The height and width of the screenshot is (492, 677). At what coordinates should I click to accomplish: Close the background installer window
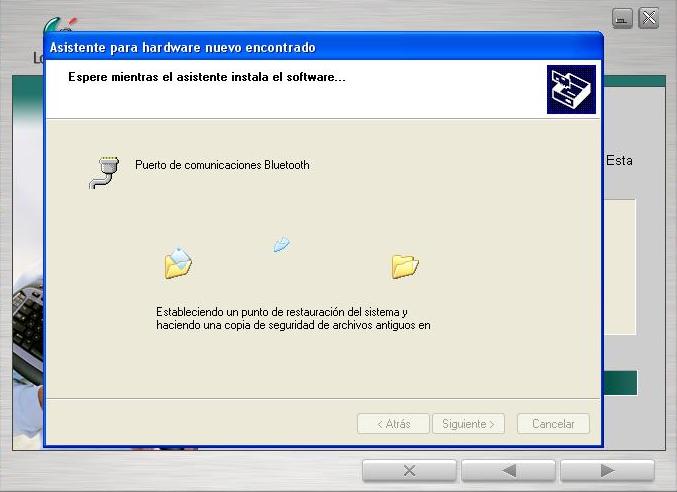pyautogui.click(x=649, y=18)
